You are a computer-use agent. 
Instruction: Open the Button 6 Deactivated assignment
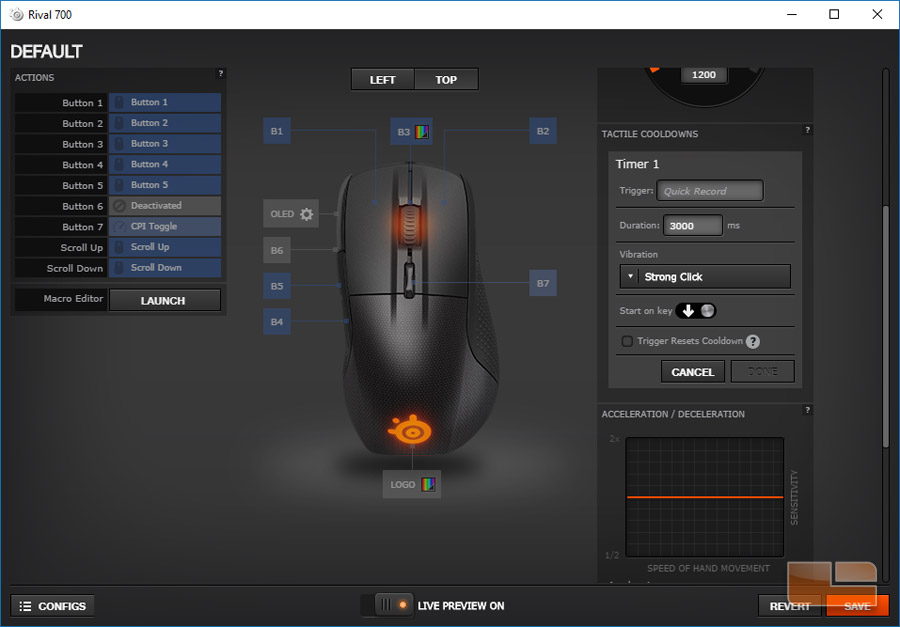click(165, 206)
